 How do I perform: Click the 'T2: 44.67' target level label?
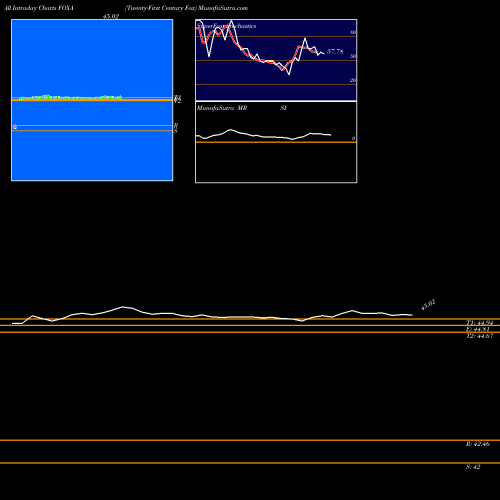coord(479,336)
